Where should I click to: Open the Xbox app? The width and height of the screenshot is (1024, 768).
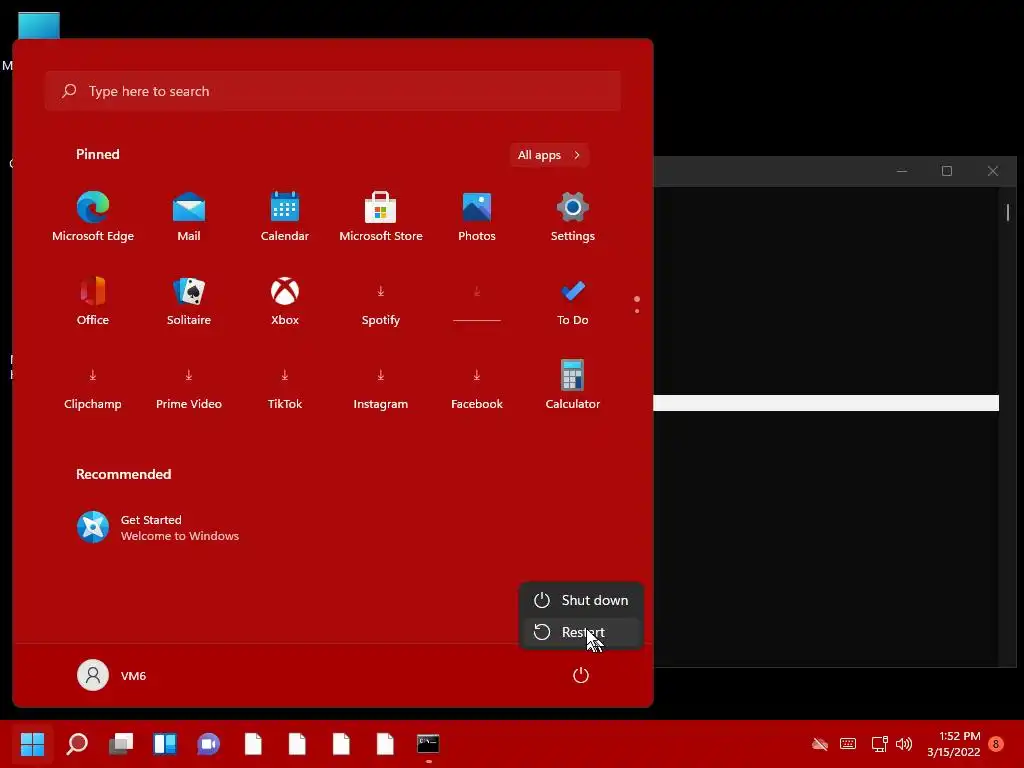click(x=285, y=301)
